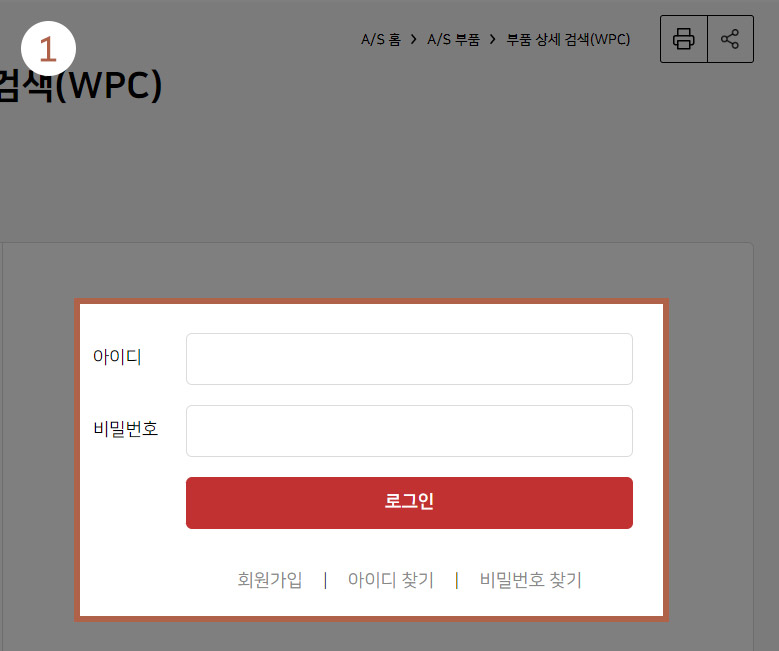This screenshot has height=651, width=779.
Task: Click the 아이디 찾기 link
Action: 390,579
